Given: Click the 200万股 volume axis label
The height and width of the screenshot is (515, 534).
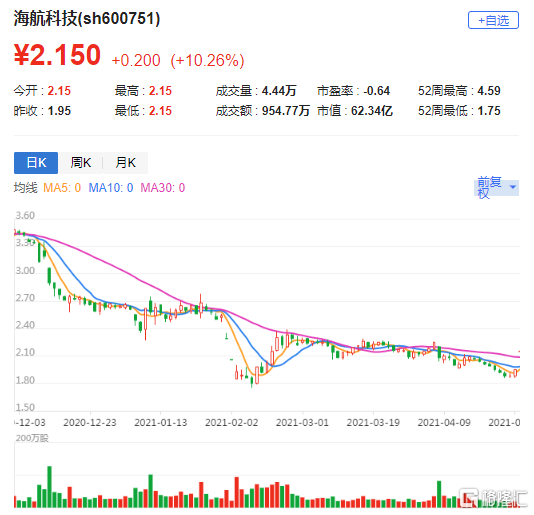Looking at the screenshot, I should coord(32,438).
